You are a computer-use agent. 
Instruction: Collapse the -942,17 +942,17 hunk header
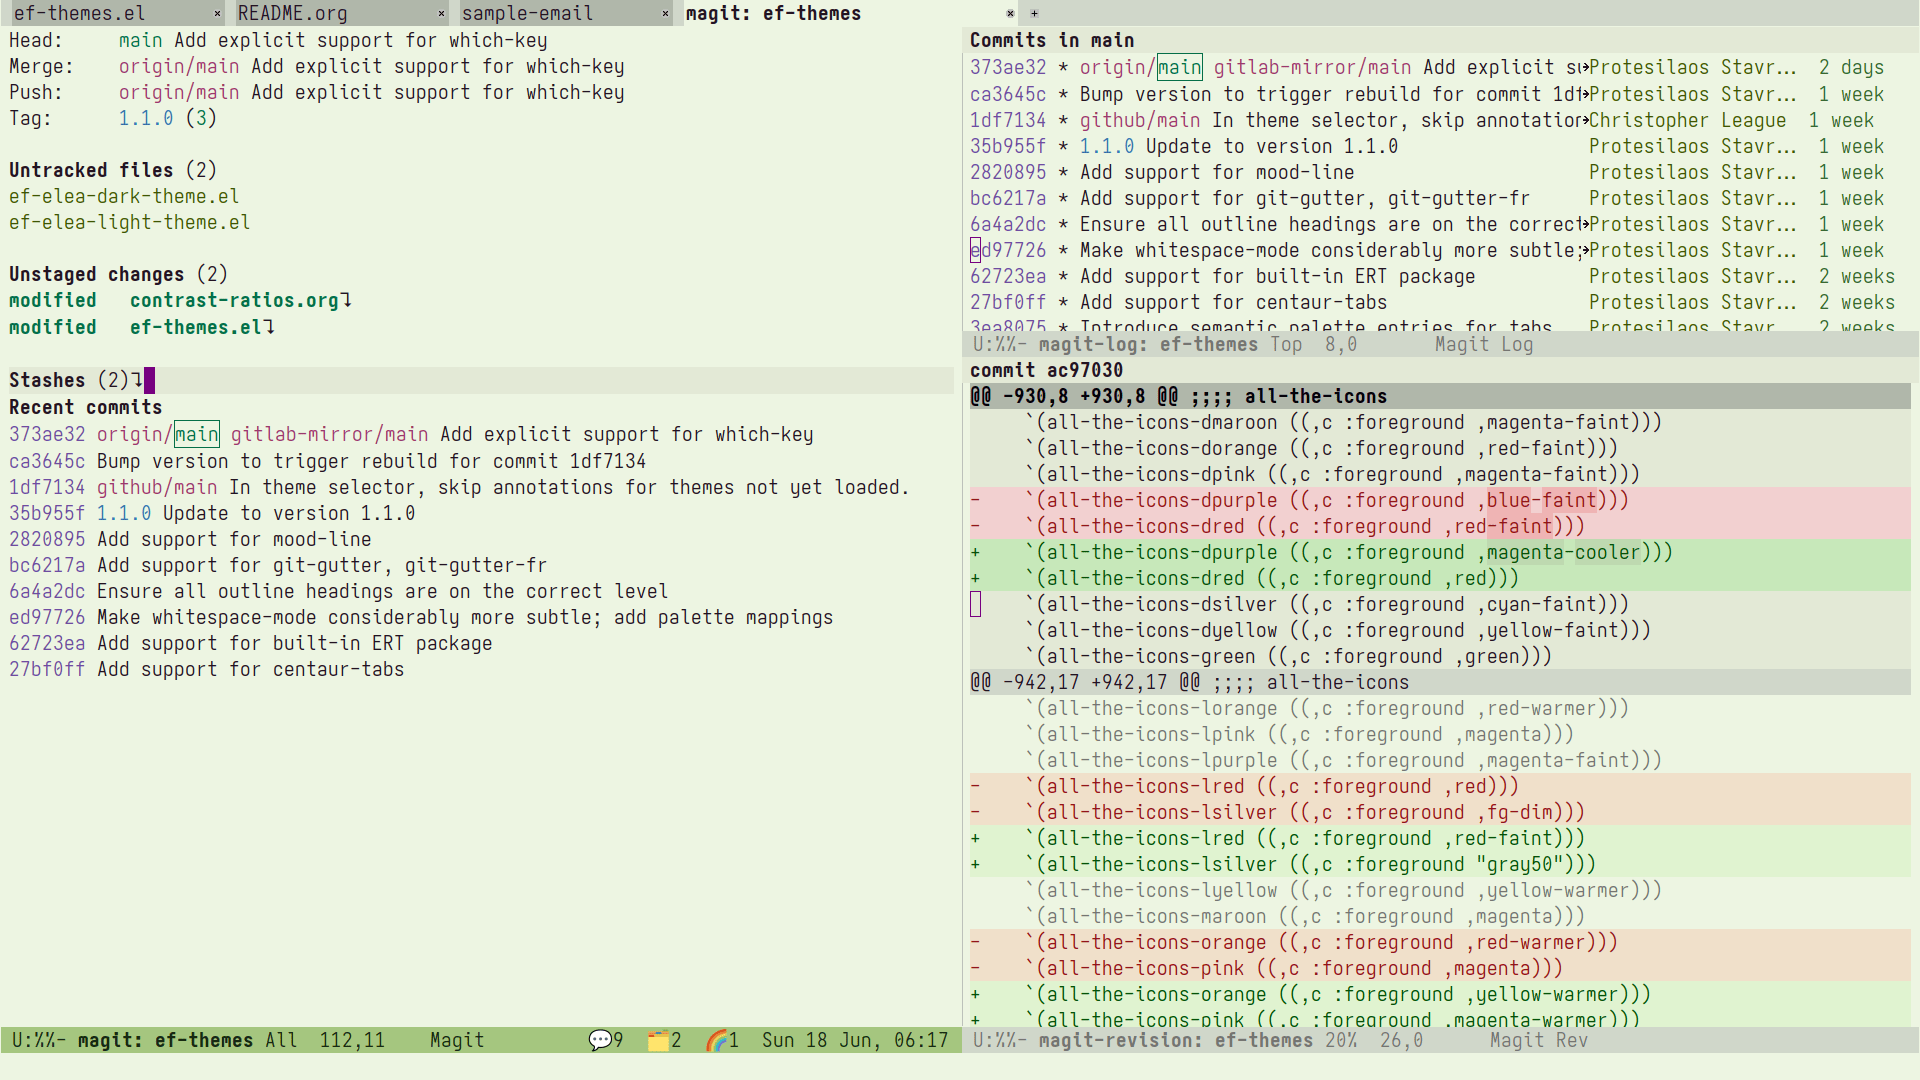(x=1440, y=682)
